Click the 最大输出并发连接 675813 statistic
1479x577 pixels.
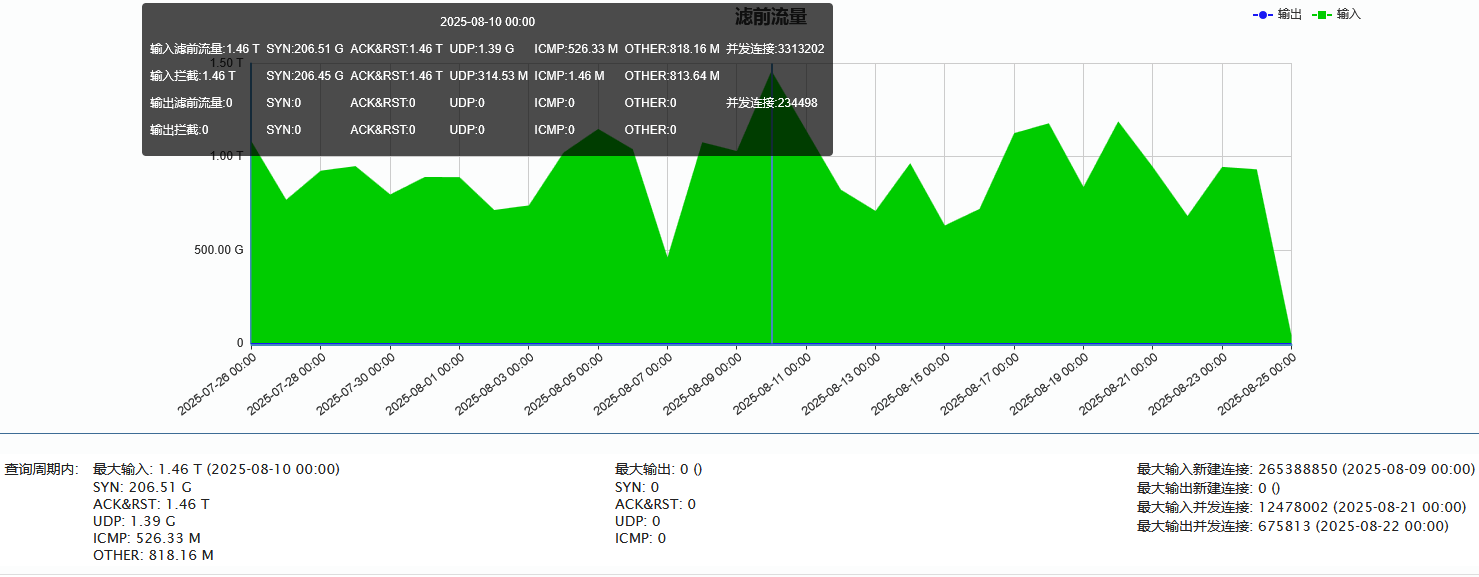click(1292, 526)
